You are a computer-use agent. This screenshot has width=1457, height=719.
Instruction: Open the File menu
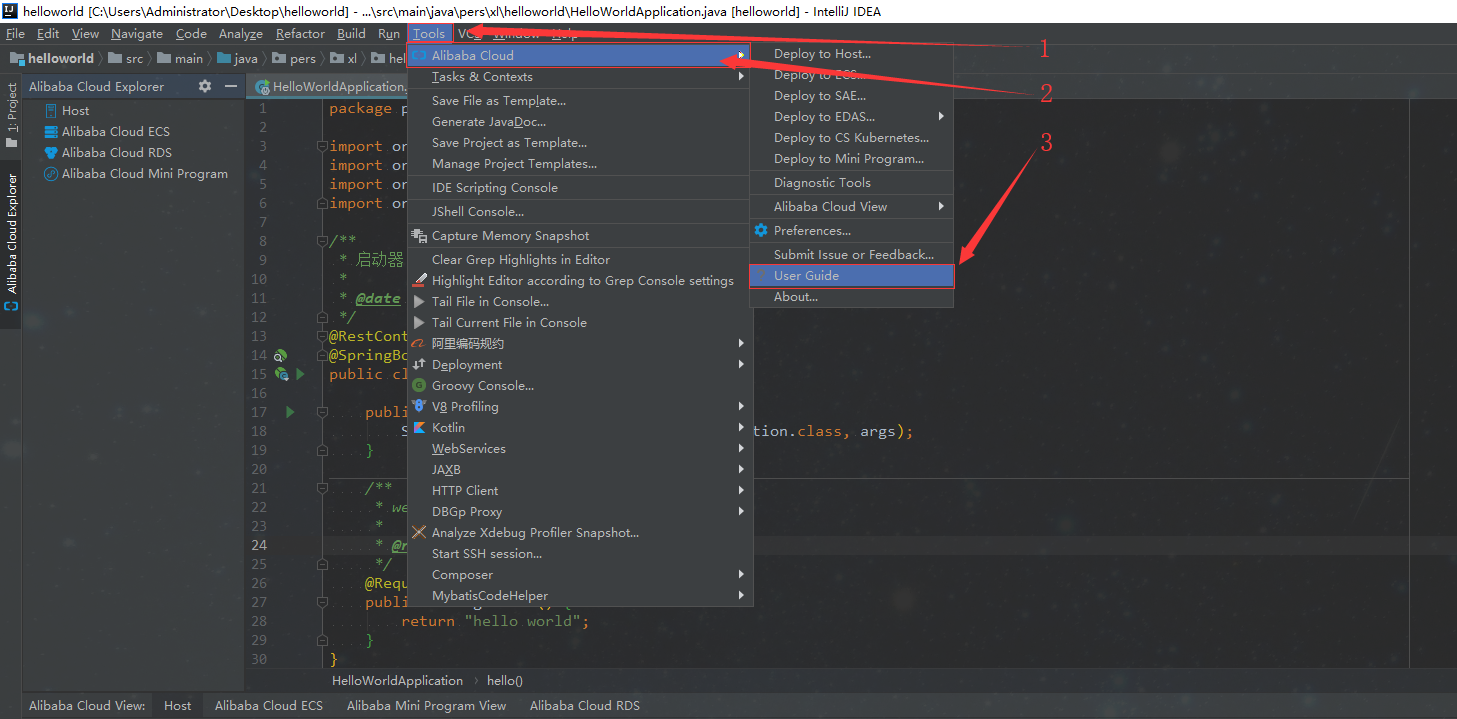pyautogui.click(x=15, y=33)
